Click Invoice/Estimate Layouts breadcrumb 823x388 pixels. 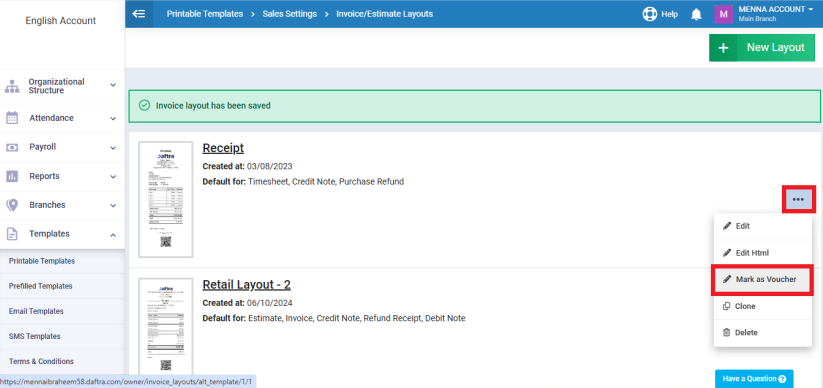385,14
